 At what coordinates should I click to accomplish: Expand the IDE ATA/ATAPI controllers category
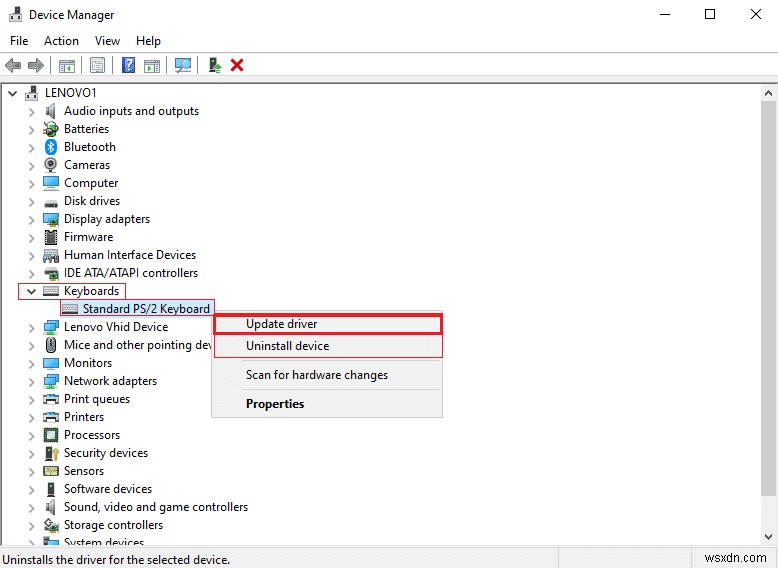tap(32, 274)
